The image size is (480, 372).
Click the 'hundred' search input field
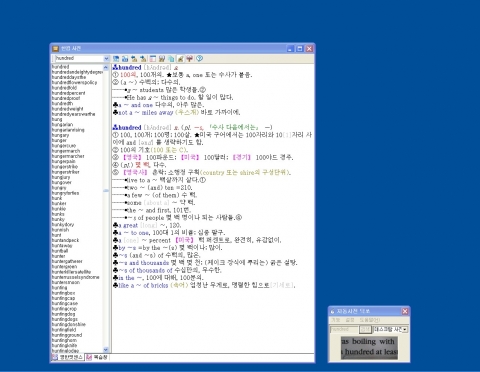pos(79,59)
